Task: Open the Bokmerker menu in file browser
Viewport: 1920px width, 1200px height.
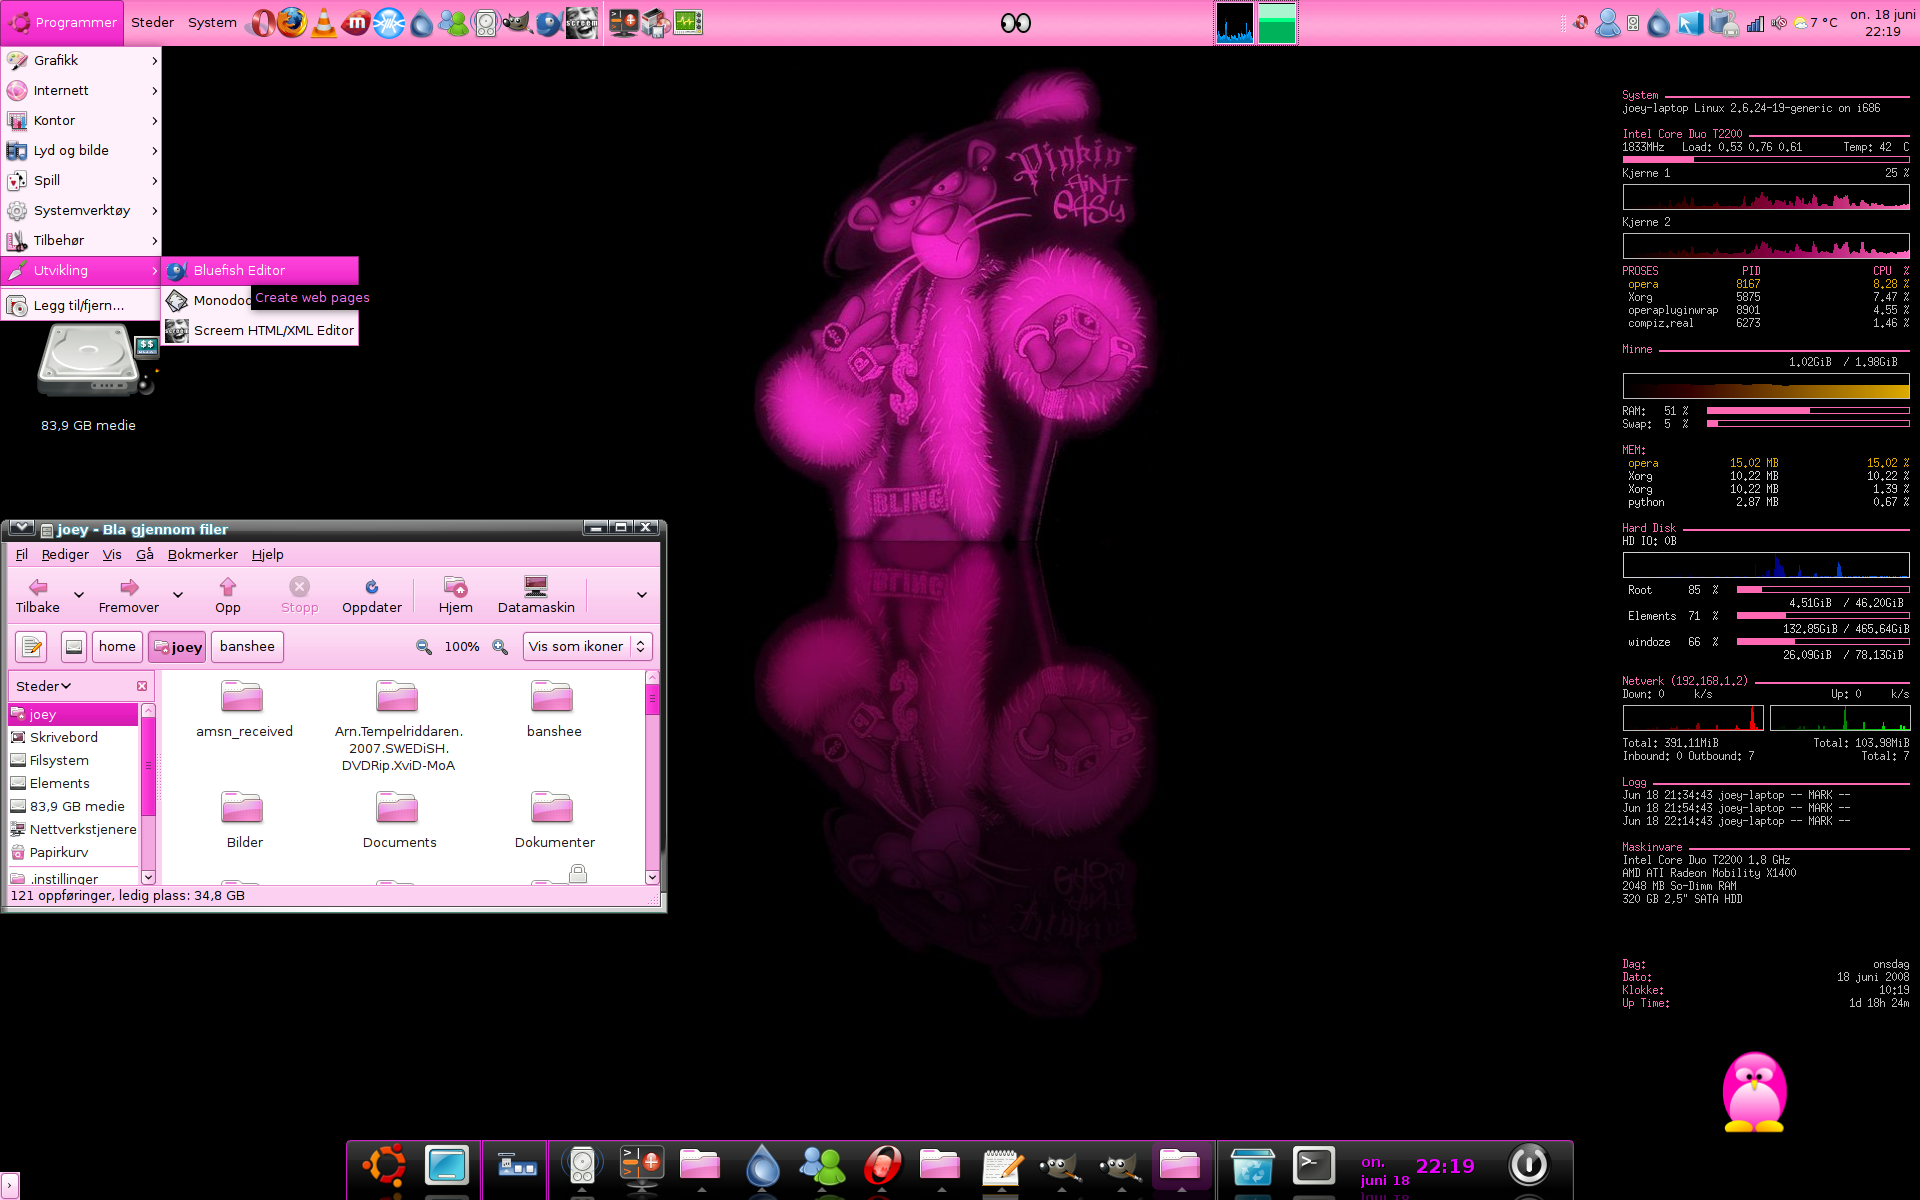Action: click(x=202, y=554)
